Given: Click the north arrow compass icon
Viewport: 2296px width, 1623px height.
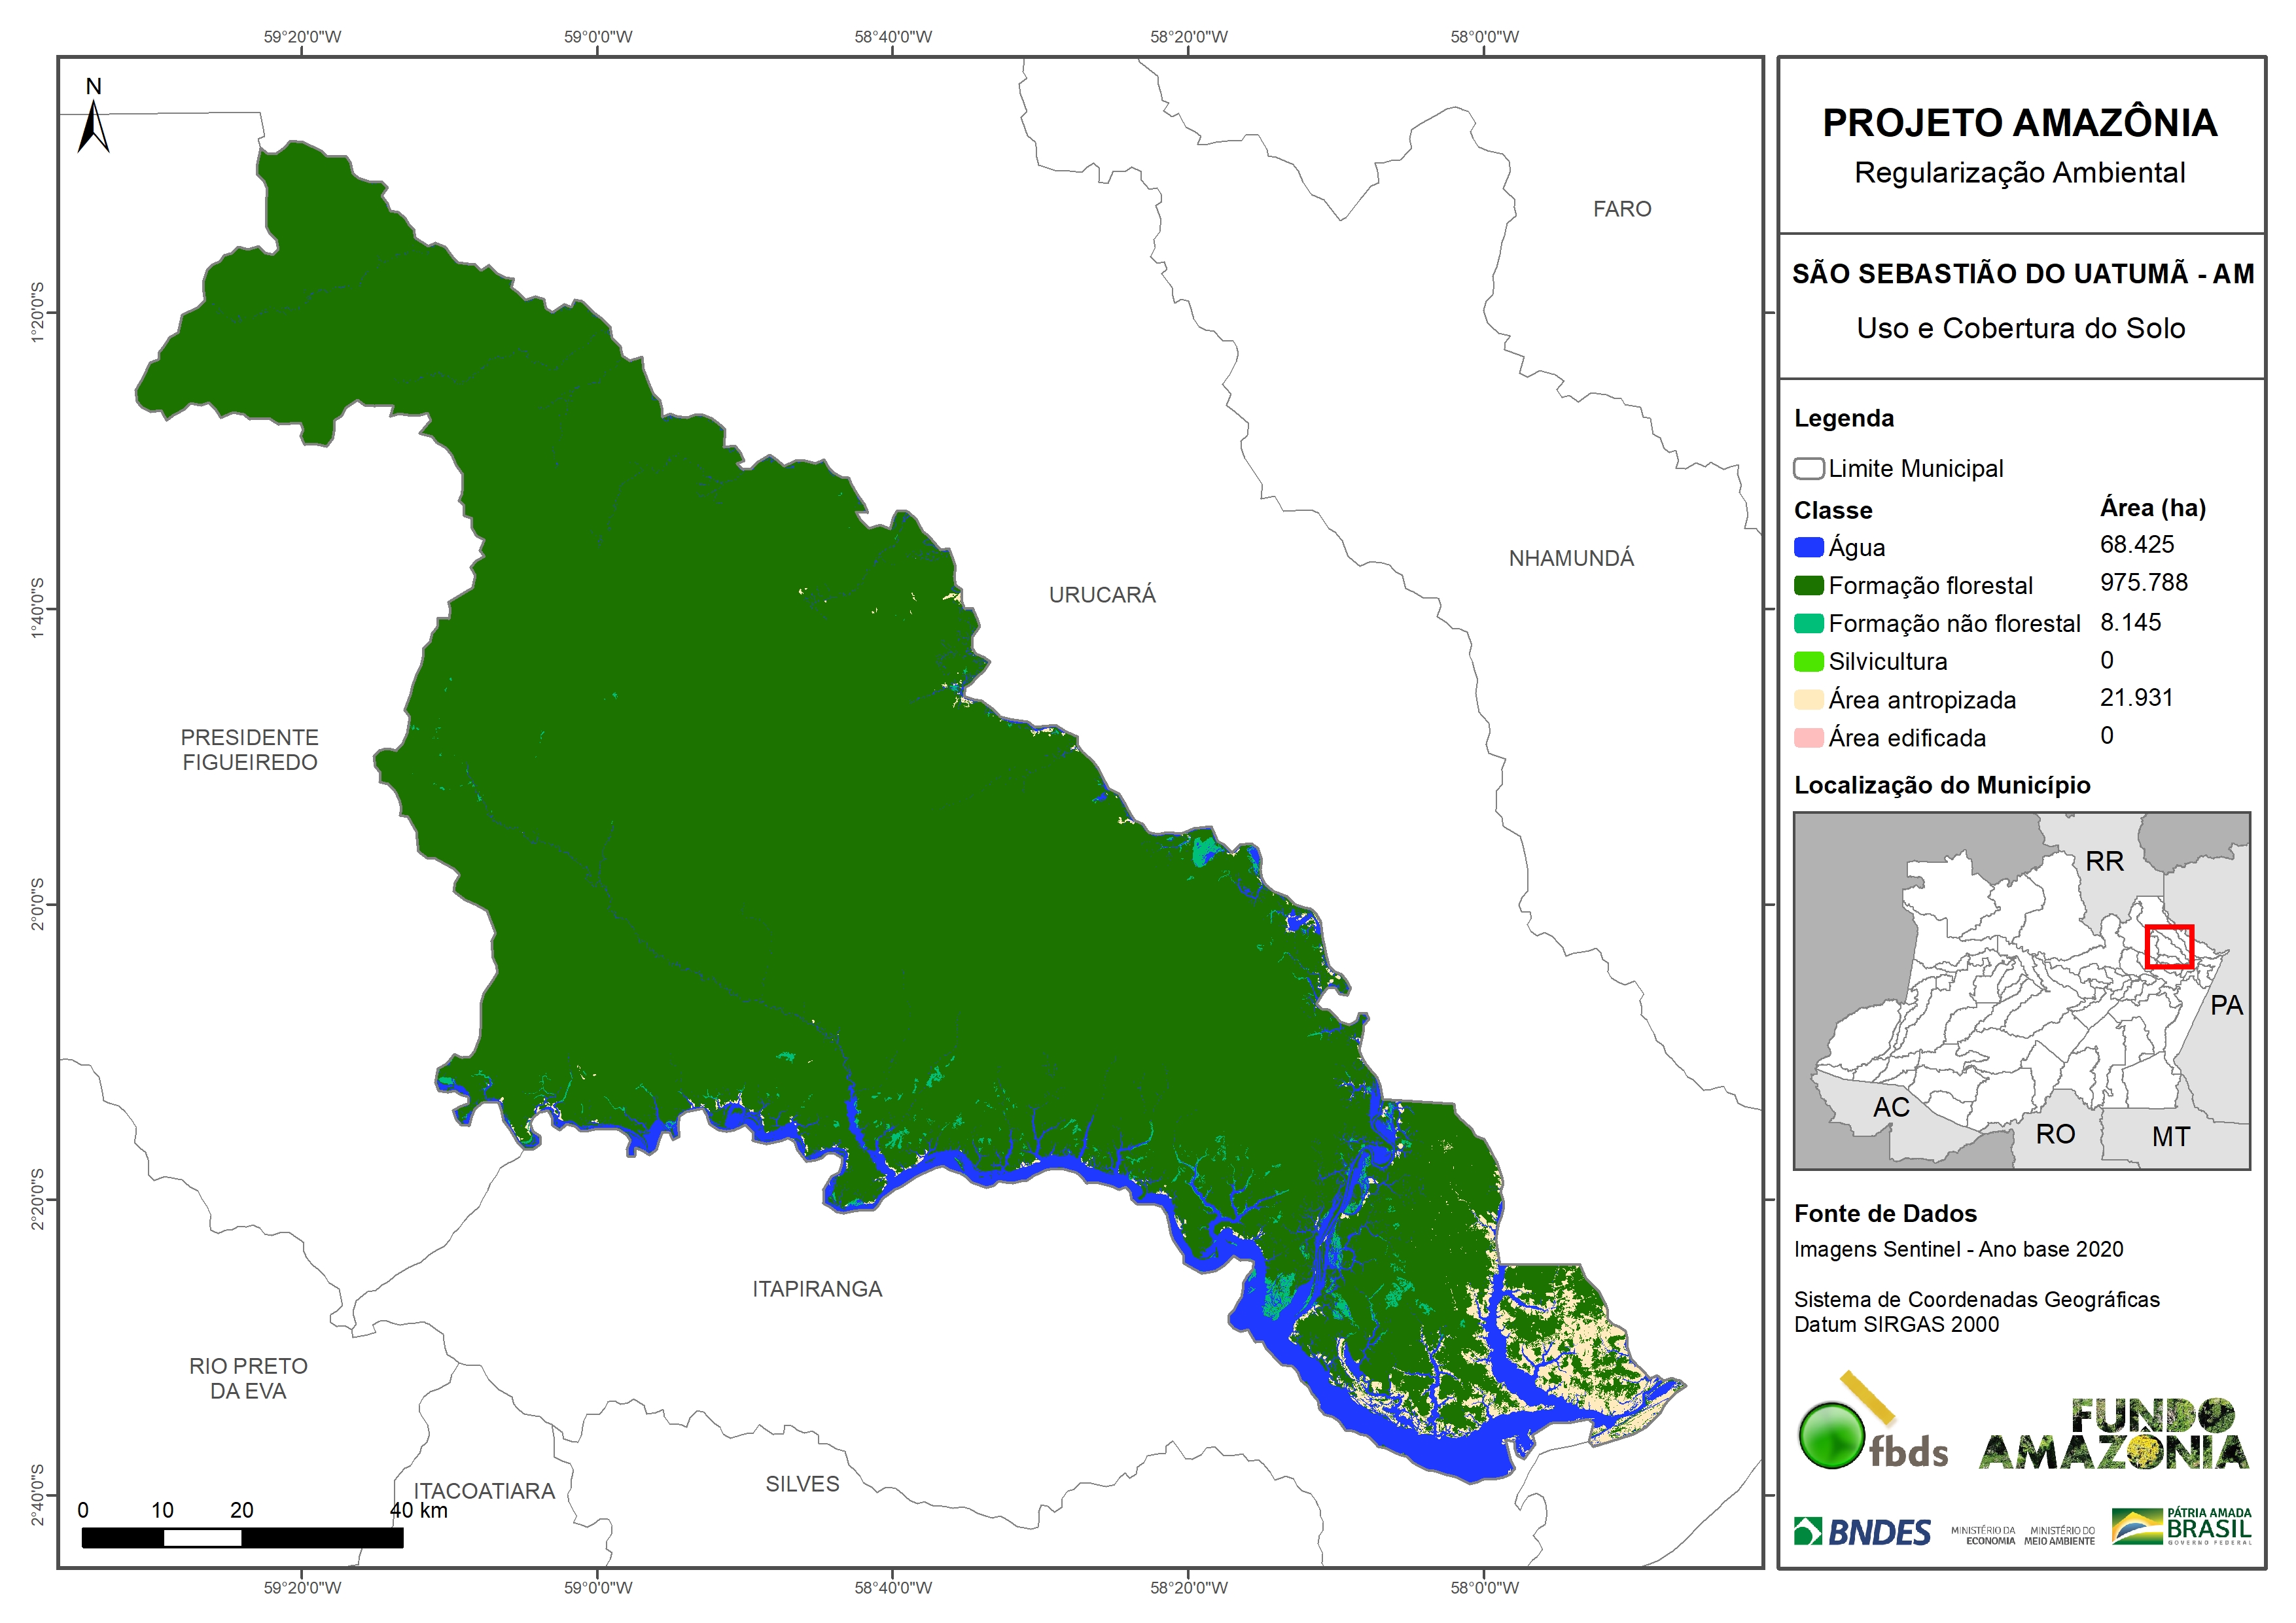Looking at the screenshot, I should (93, 121).
